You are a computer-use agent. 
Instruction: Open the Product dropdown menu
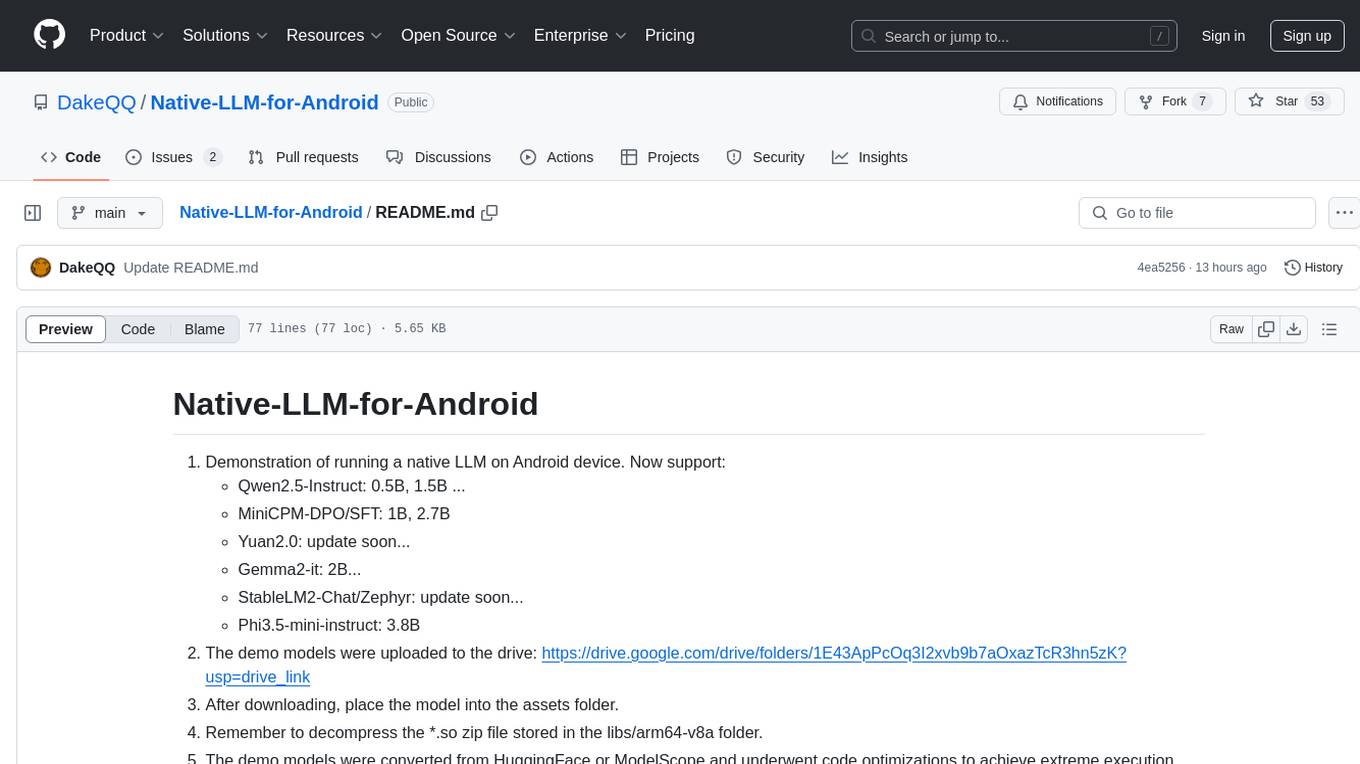click(x=127, y=35)
